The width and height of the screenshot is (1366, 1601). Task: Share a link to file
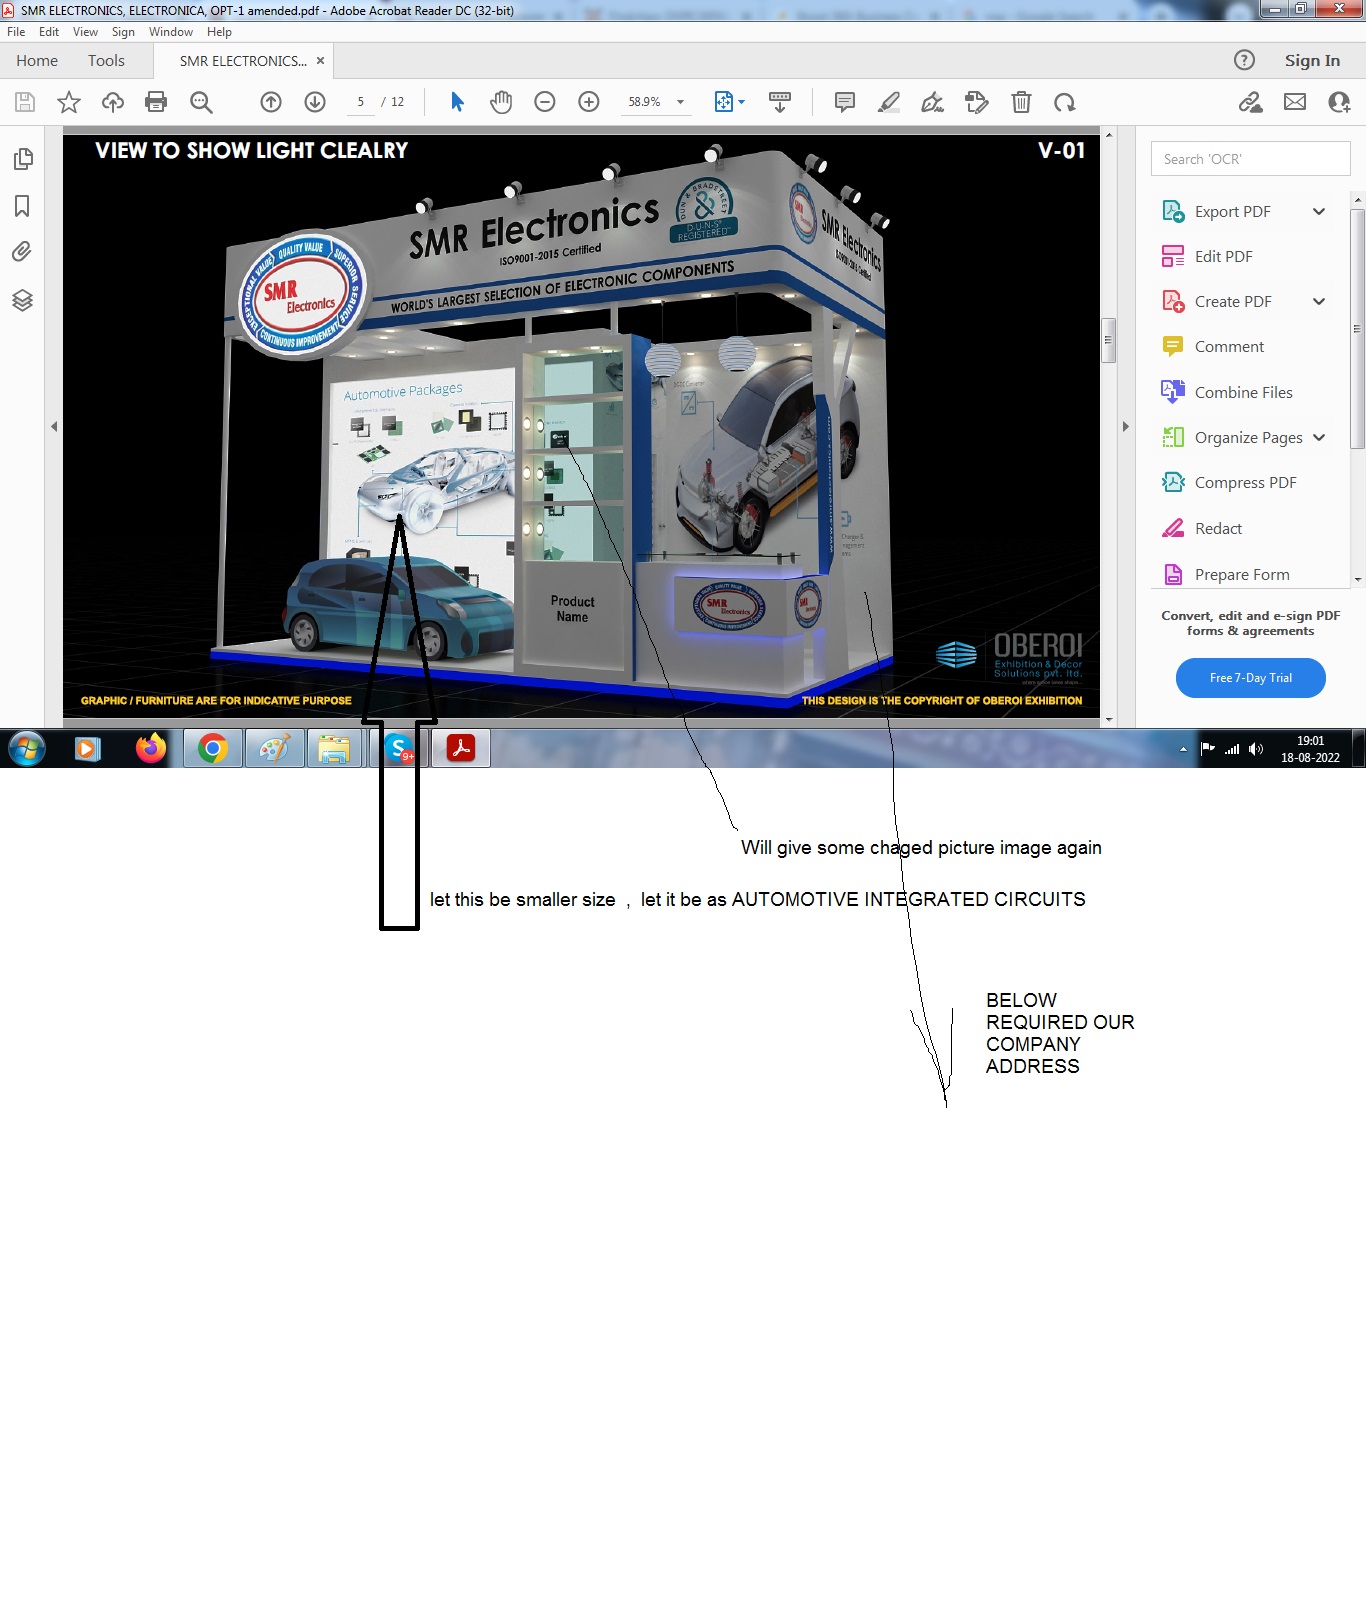[1250, 102]
